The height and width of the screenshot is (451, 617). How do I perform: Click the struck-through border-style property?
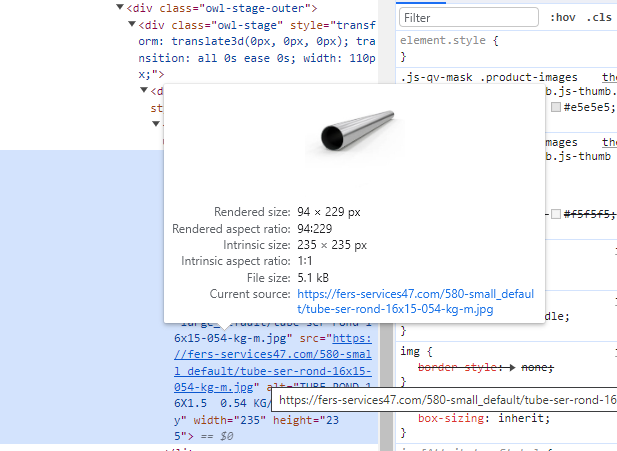(460, 368)
